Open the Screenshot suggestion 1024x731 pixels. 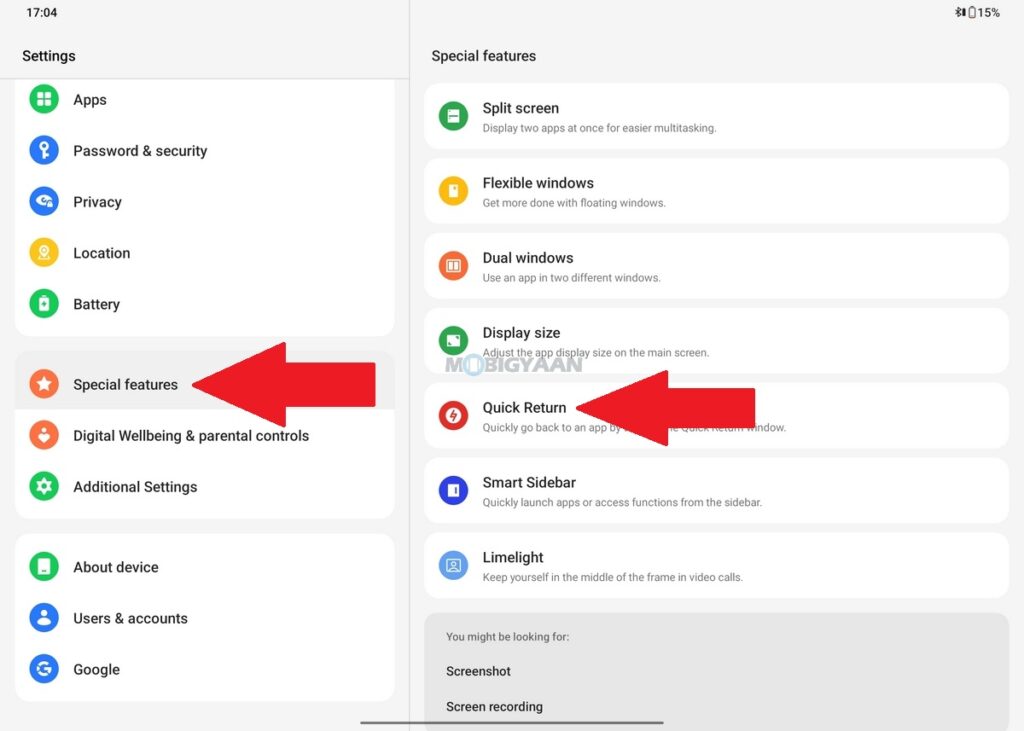477,671
